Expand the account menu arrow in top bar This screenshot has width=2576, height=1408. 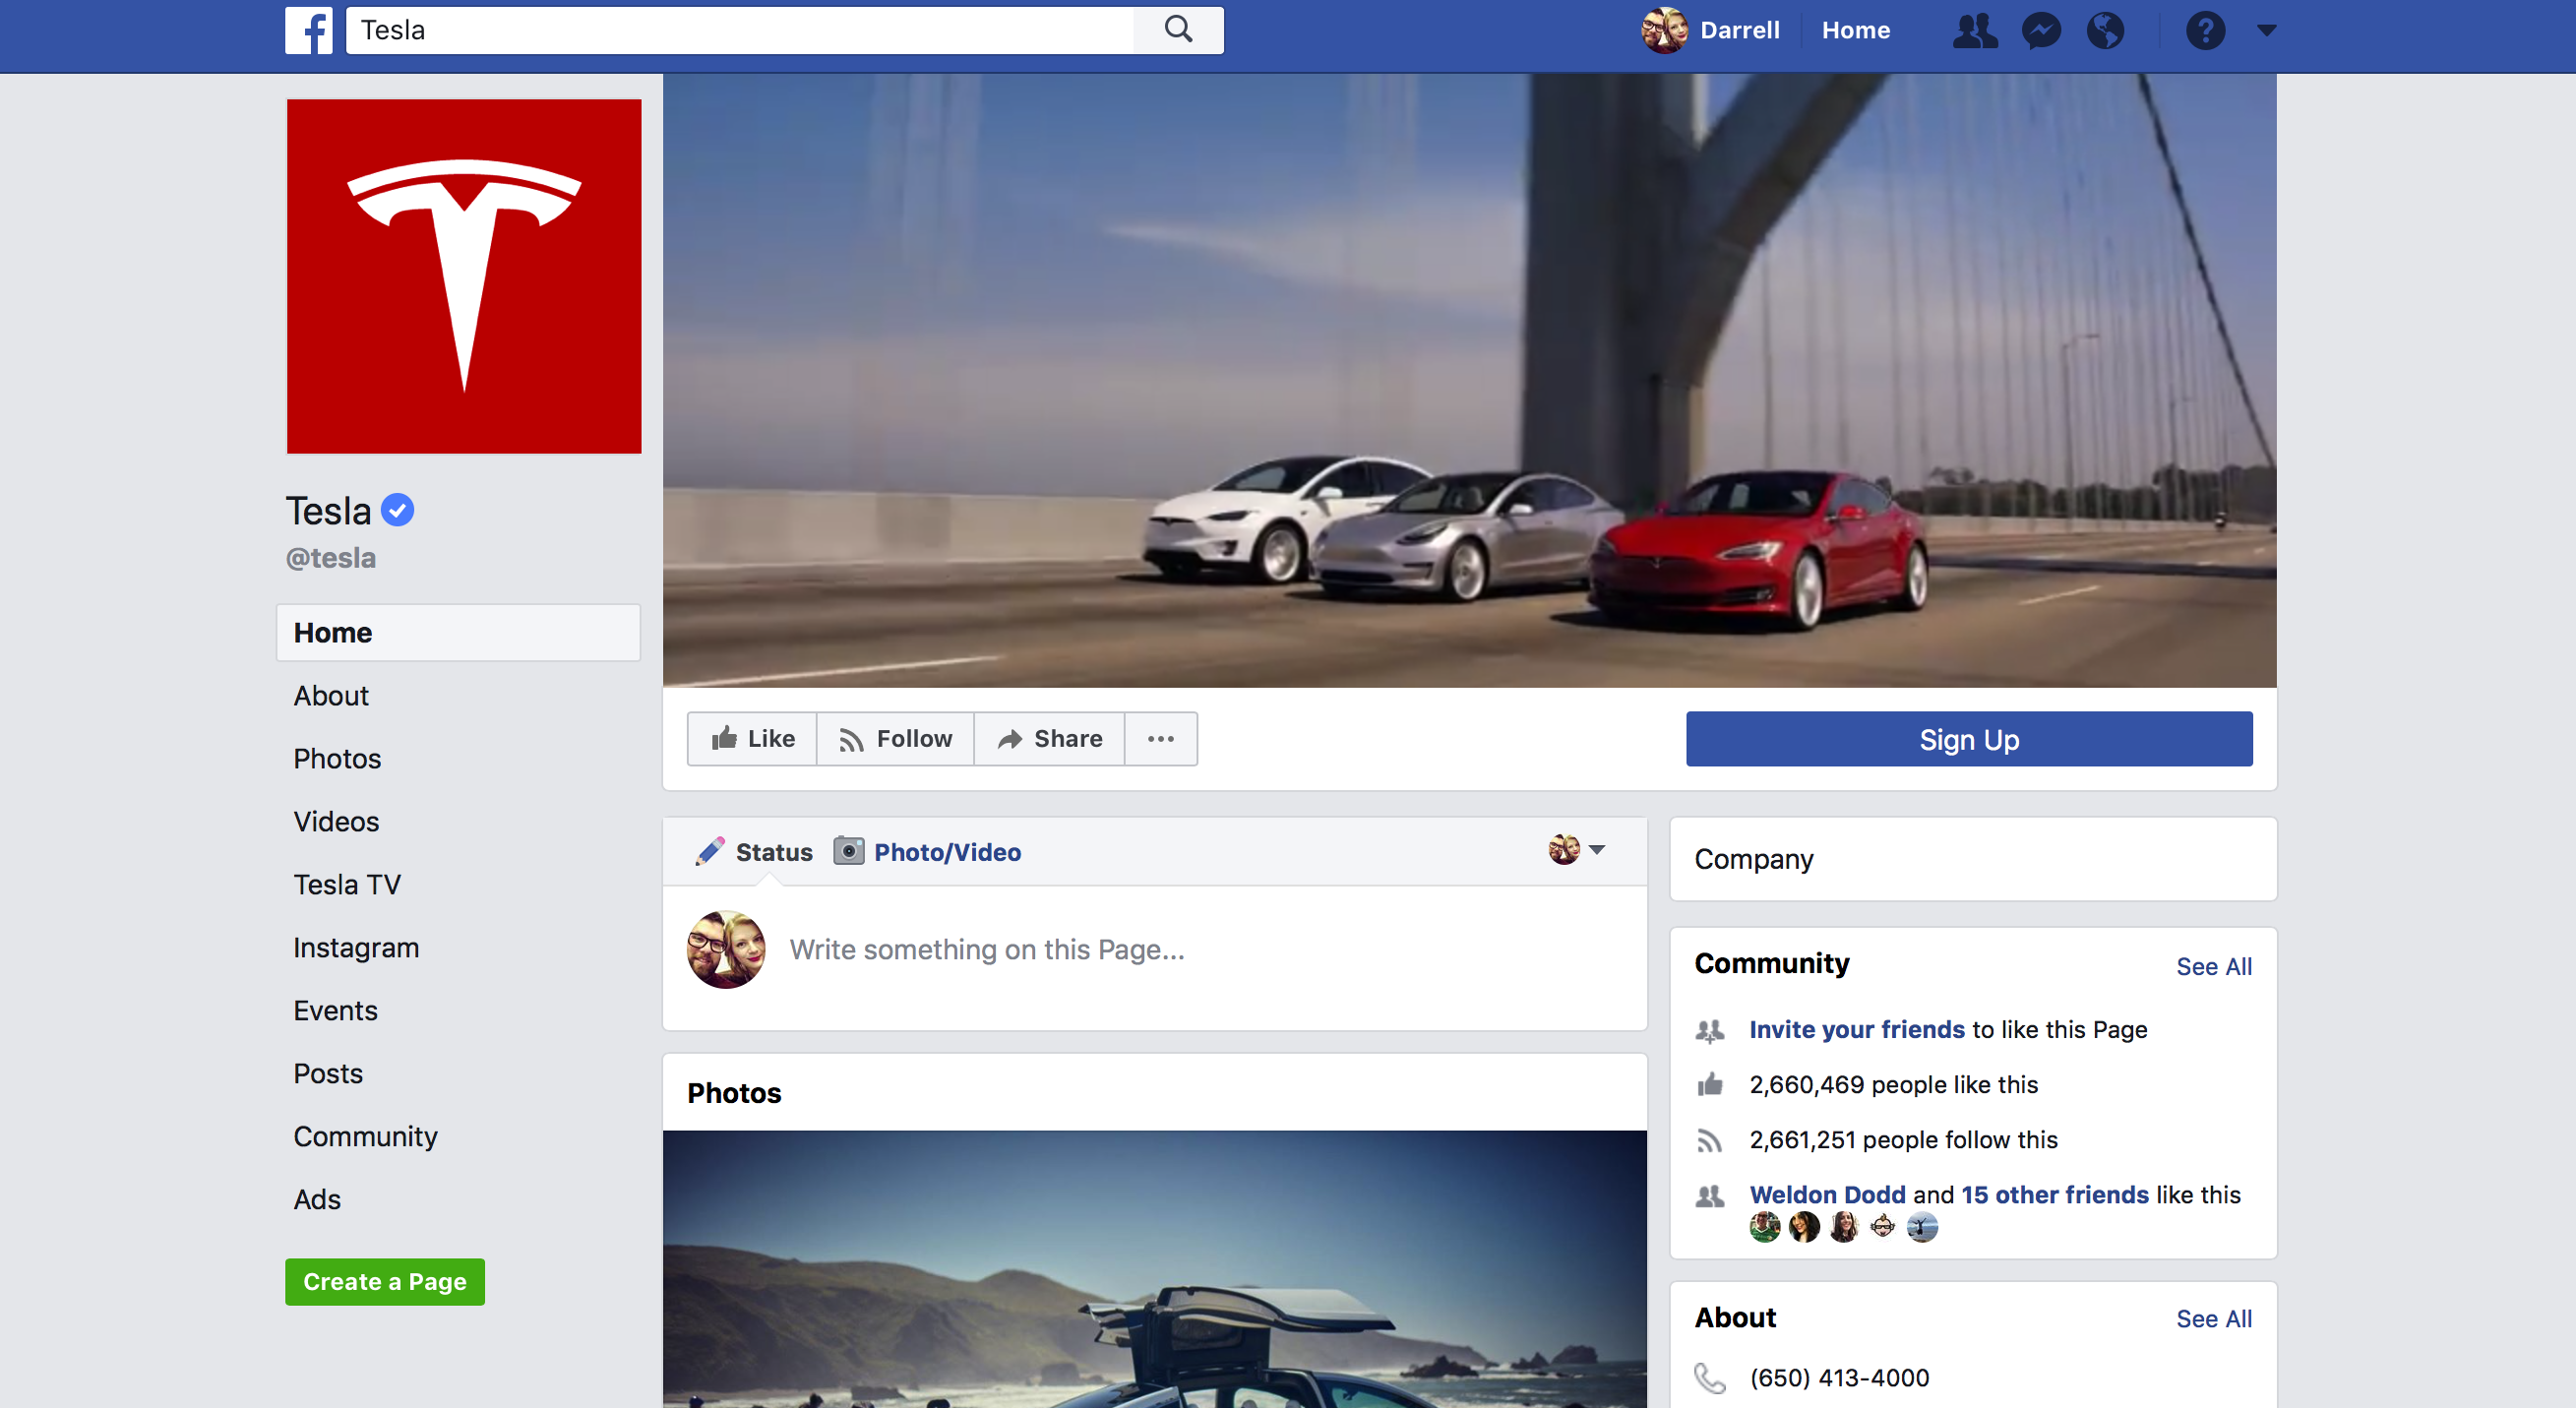click(x=2267, y=30)
